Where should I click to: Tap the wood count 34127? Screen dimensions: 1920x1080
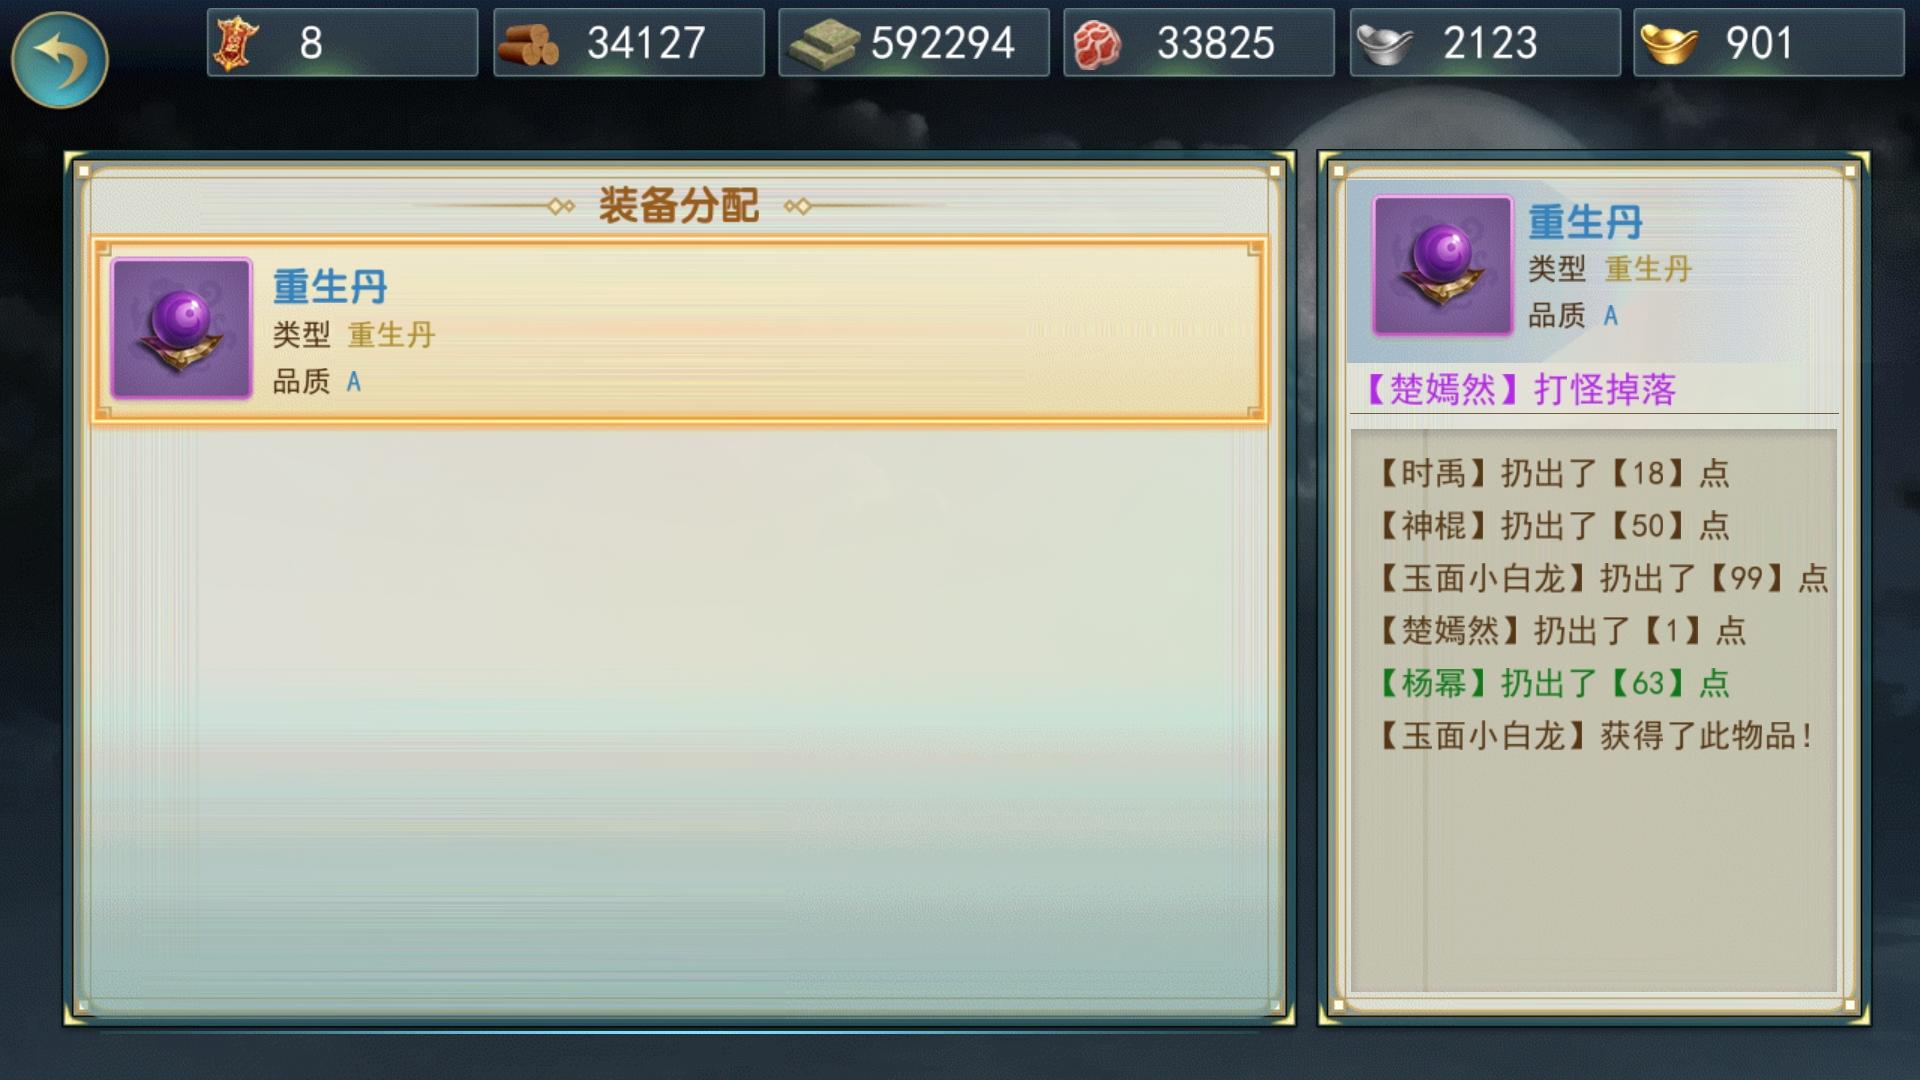pyautogui.click(x=646, y=43)
